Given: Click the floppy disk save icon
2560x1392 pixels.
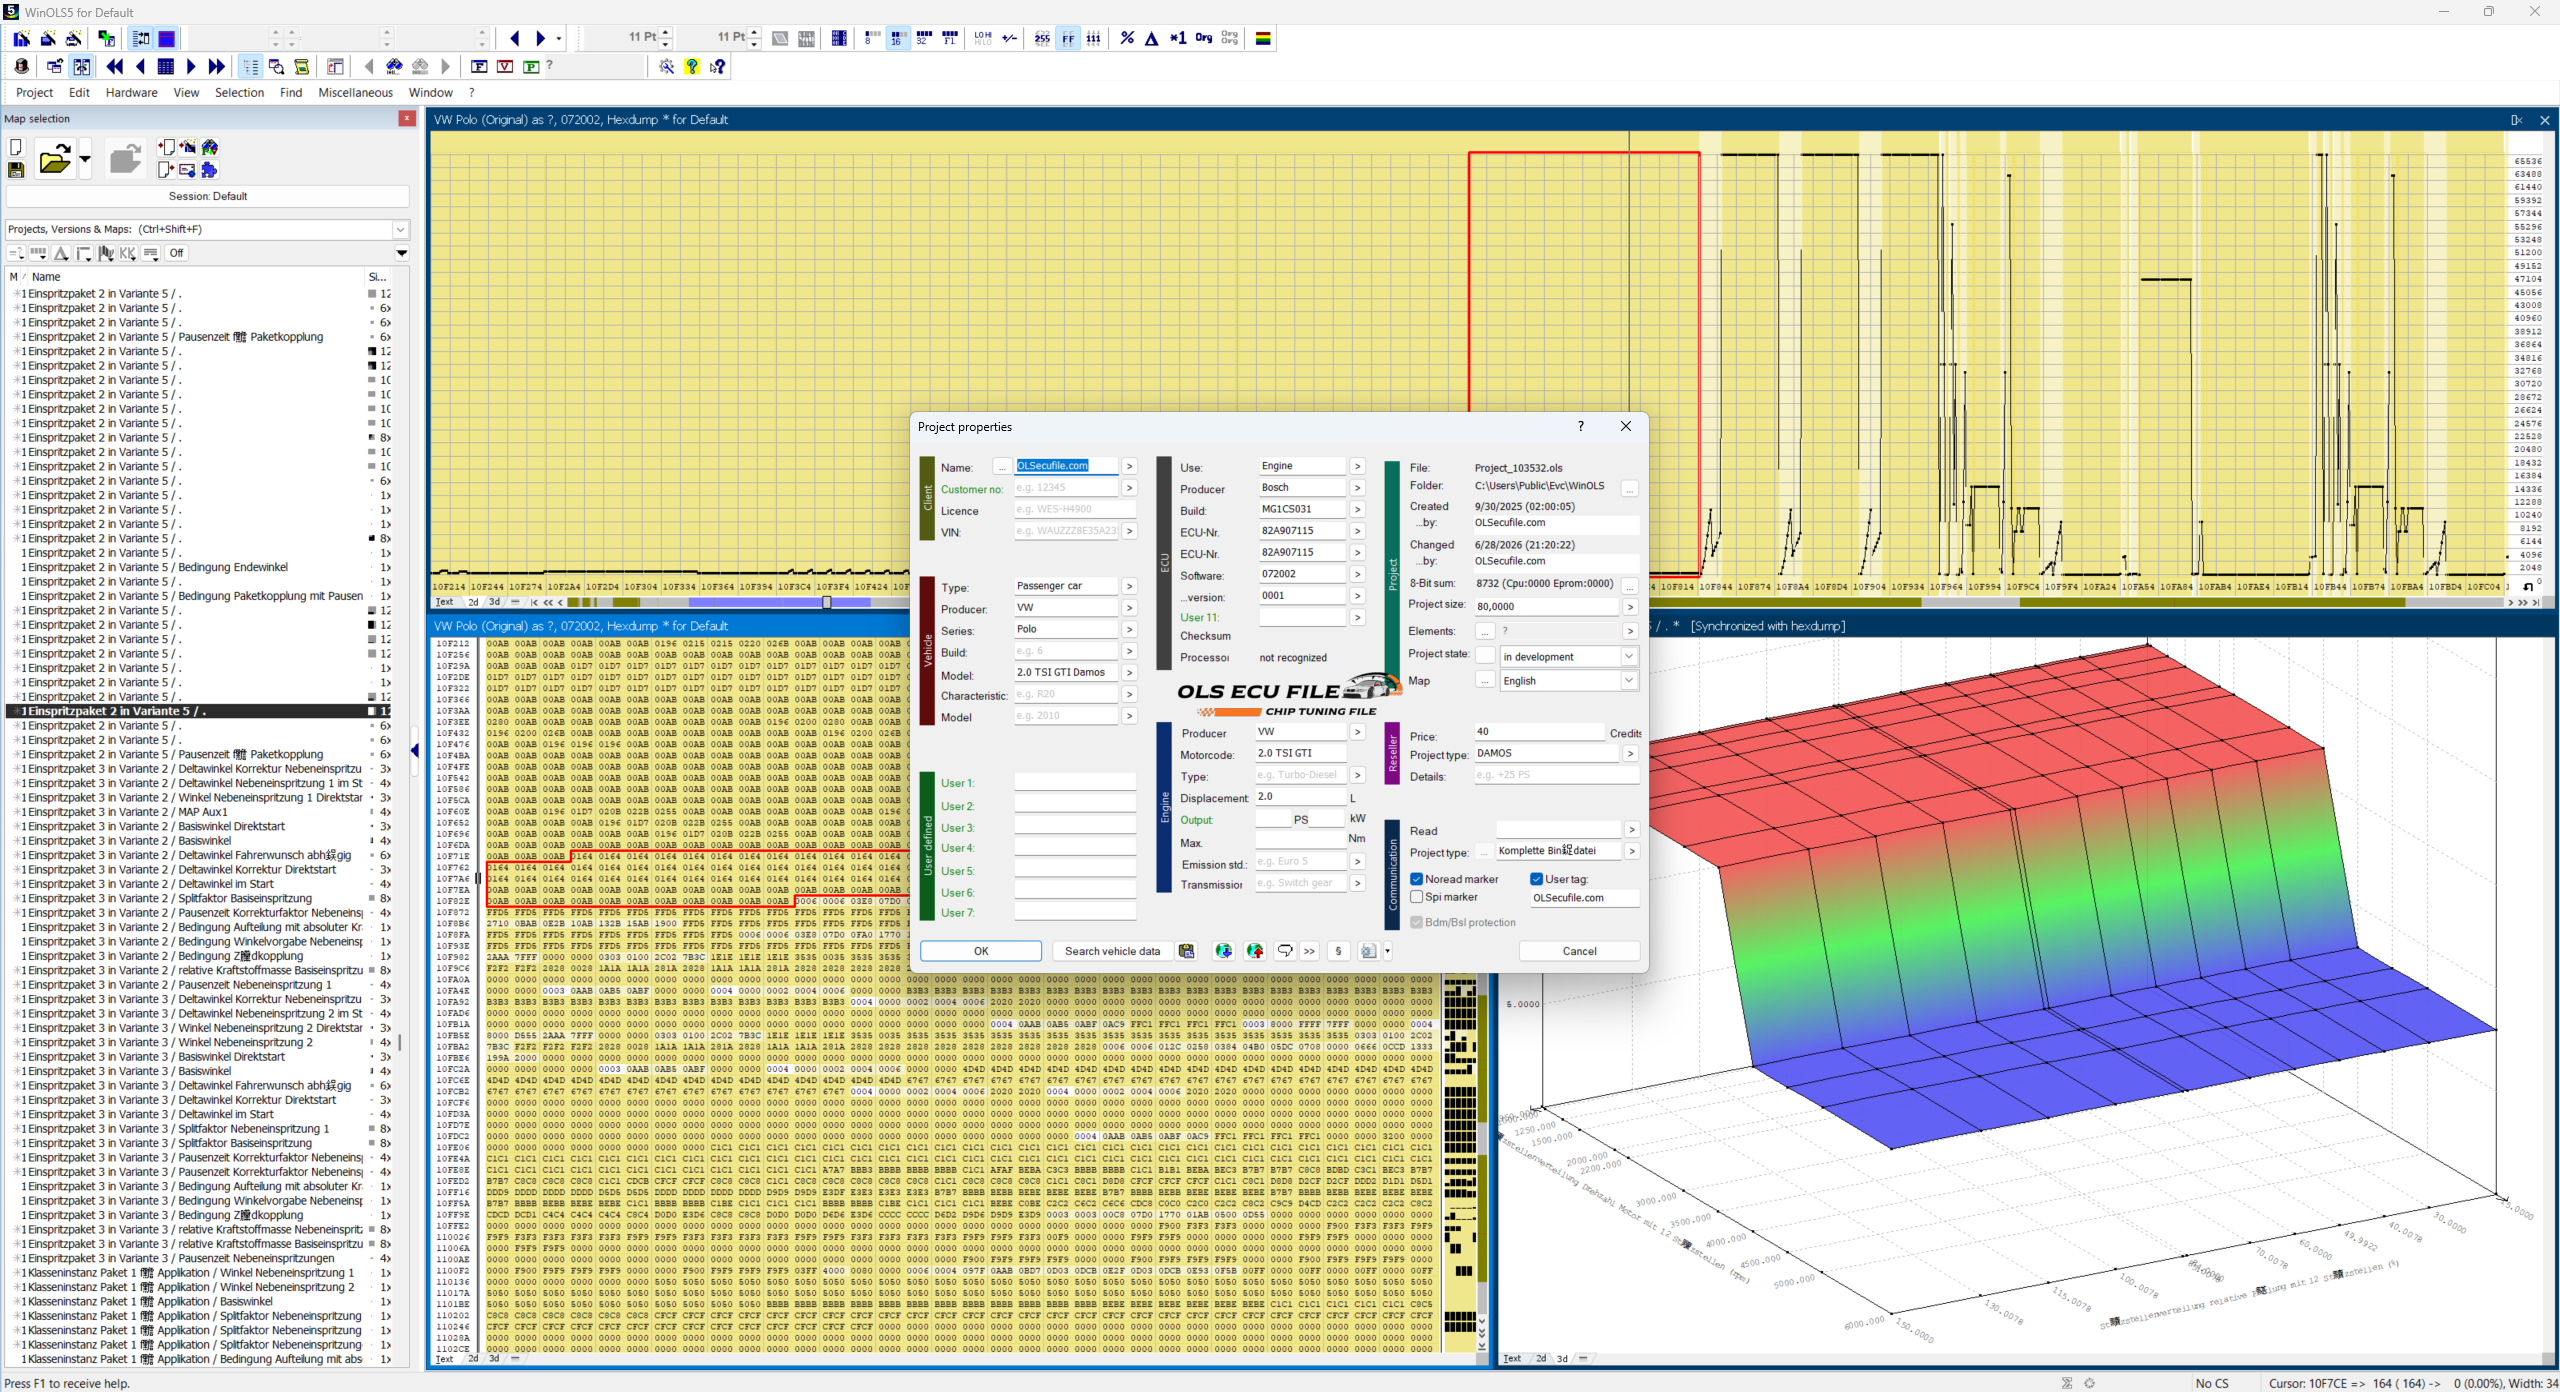Looking at the screenshot, I should (16, 170).
